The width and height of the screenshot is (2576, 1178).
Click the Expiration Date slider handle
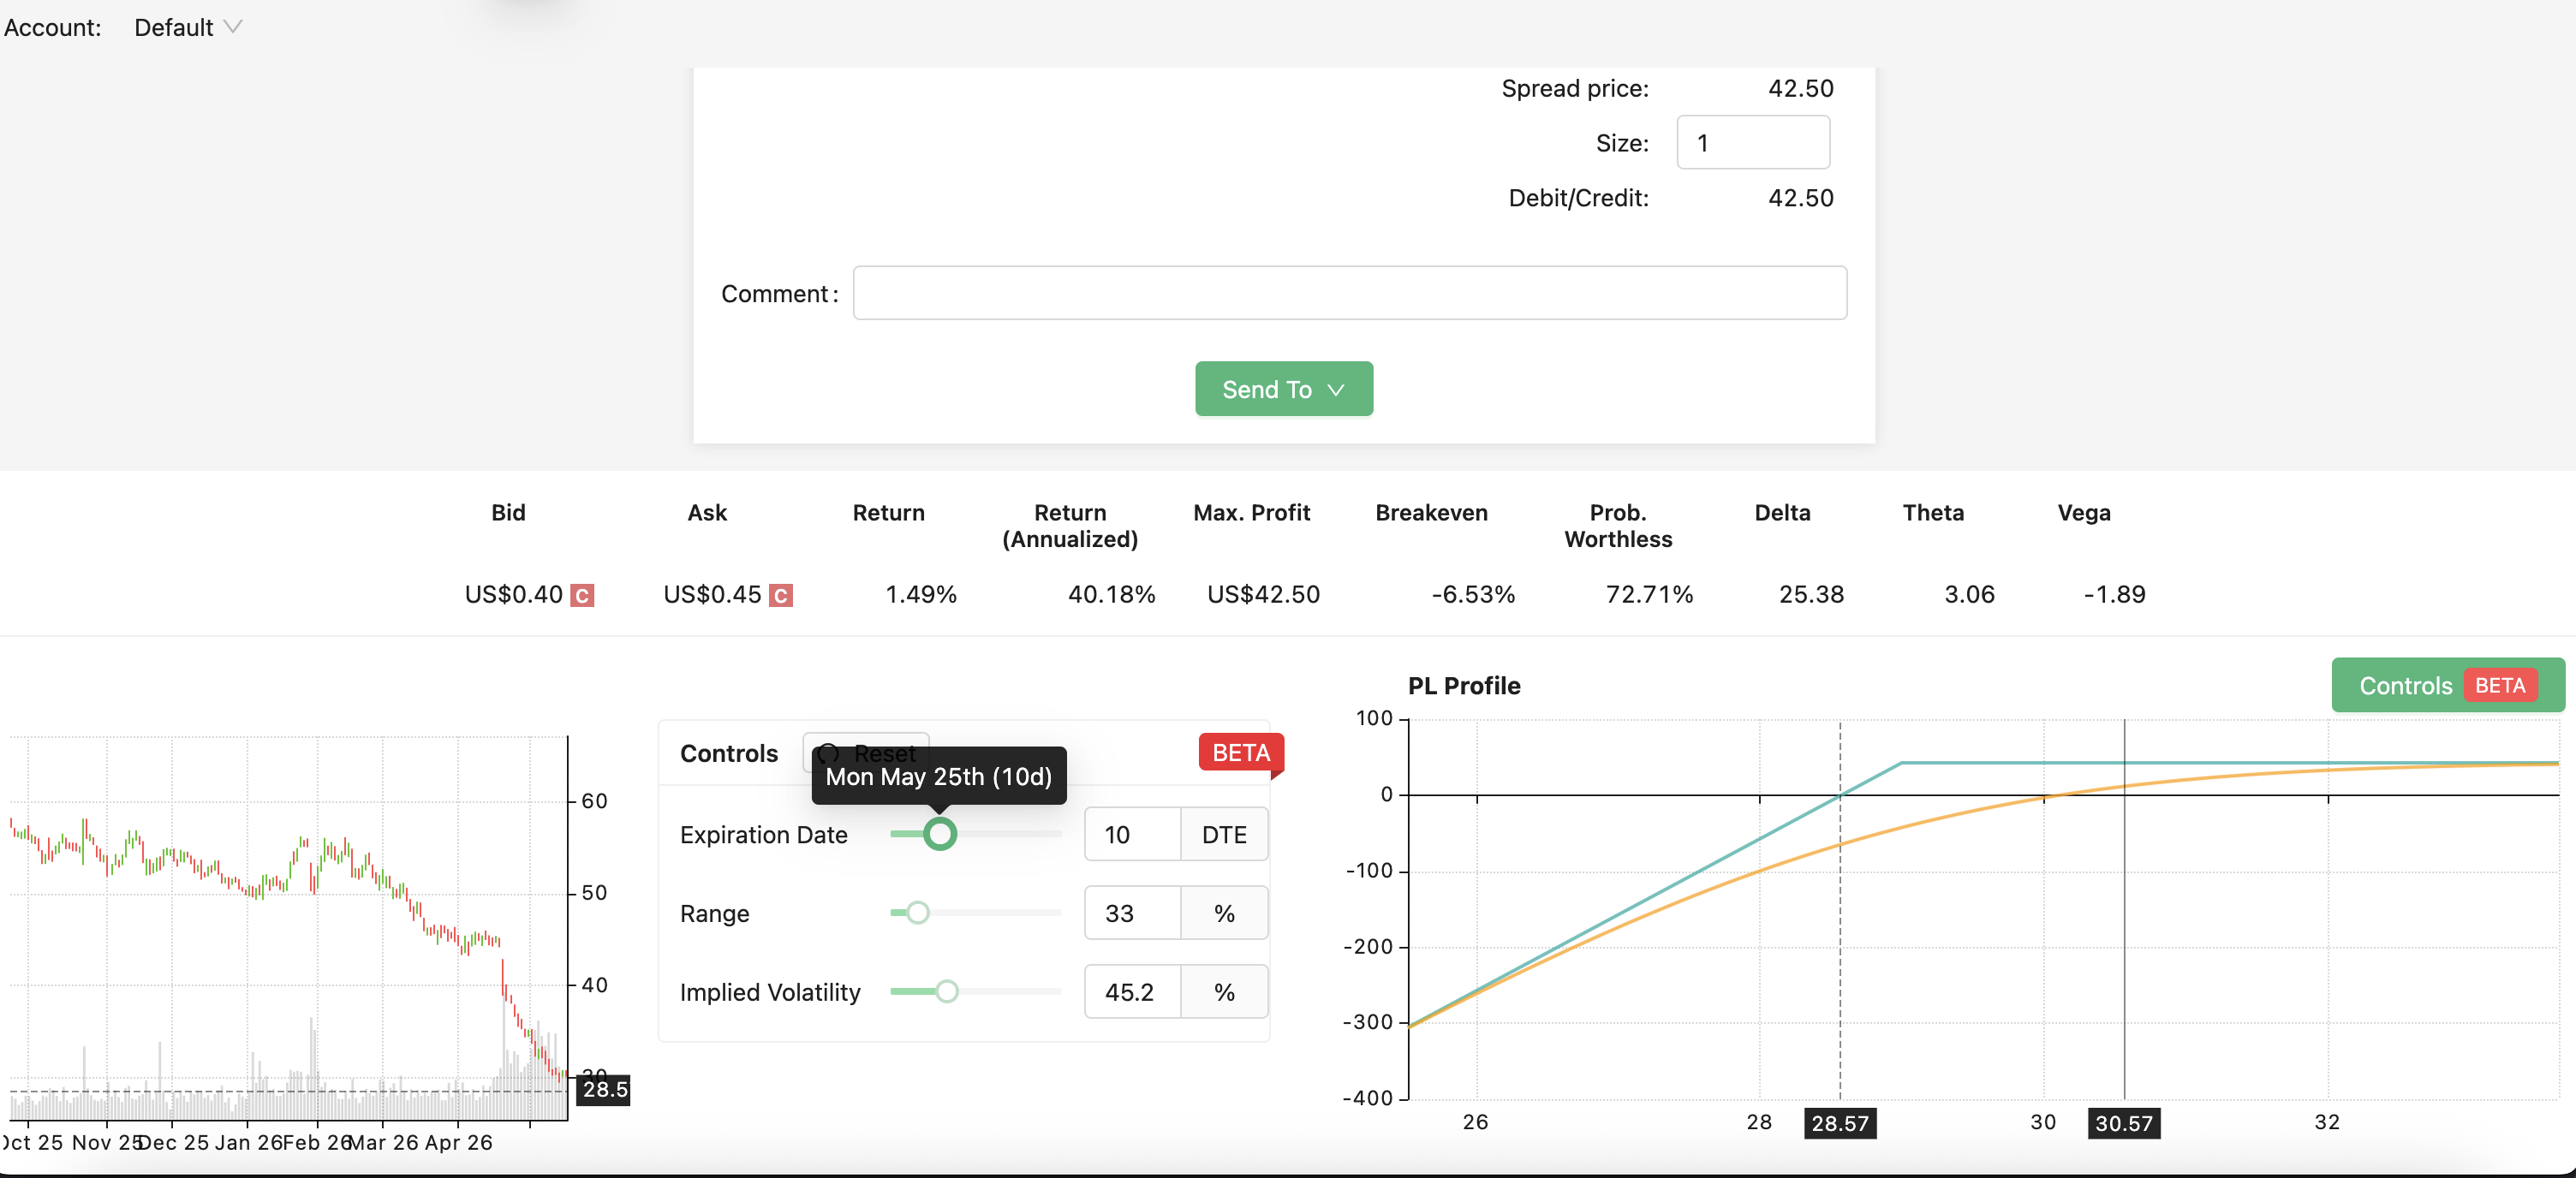click(x=939, y=833)
